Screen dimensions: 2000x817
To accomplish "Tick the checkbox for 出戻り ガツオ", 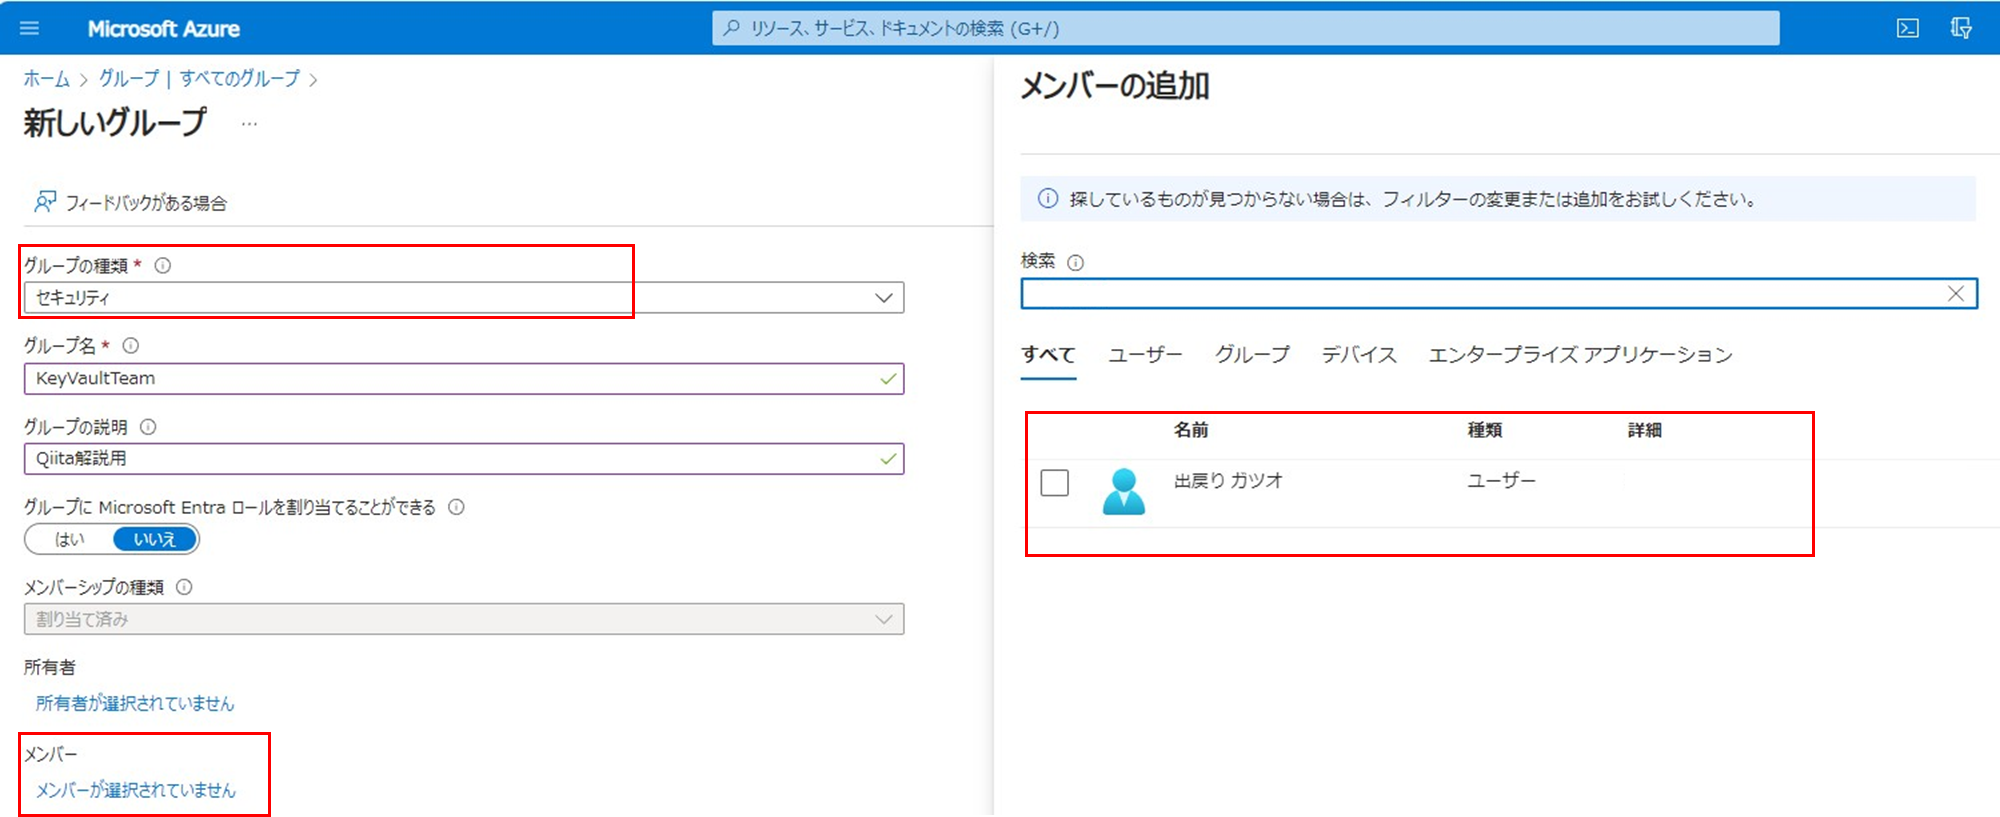I will [x=1055, y=483].
